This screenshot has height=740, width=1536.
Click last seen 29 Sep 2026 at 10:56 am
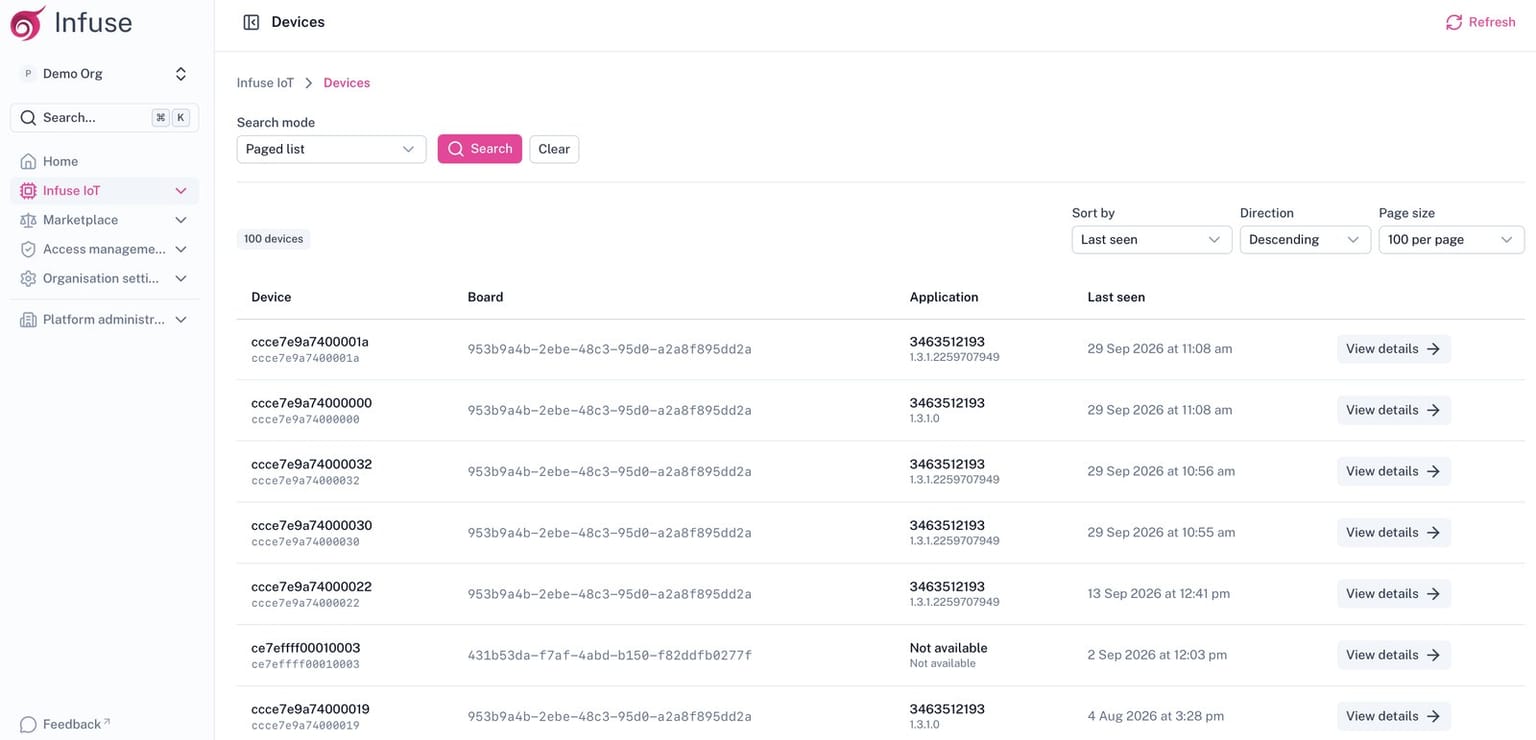(x=1161, y=471)
